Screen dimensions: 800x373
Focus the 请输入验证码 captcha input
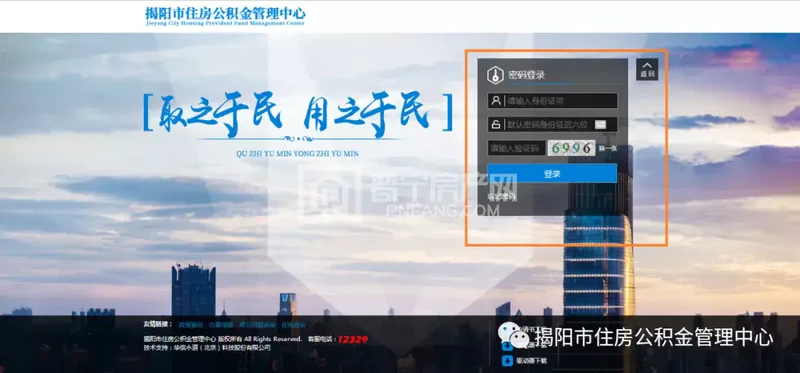coord(515,148)
